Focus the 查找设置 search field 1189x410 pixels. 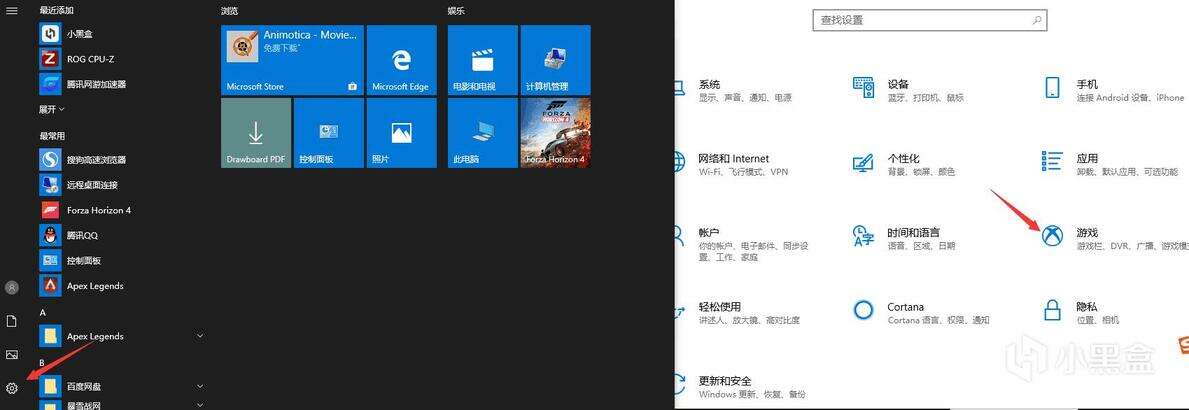coord(930,20)
